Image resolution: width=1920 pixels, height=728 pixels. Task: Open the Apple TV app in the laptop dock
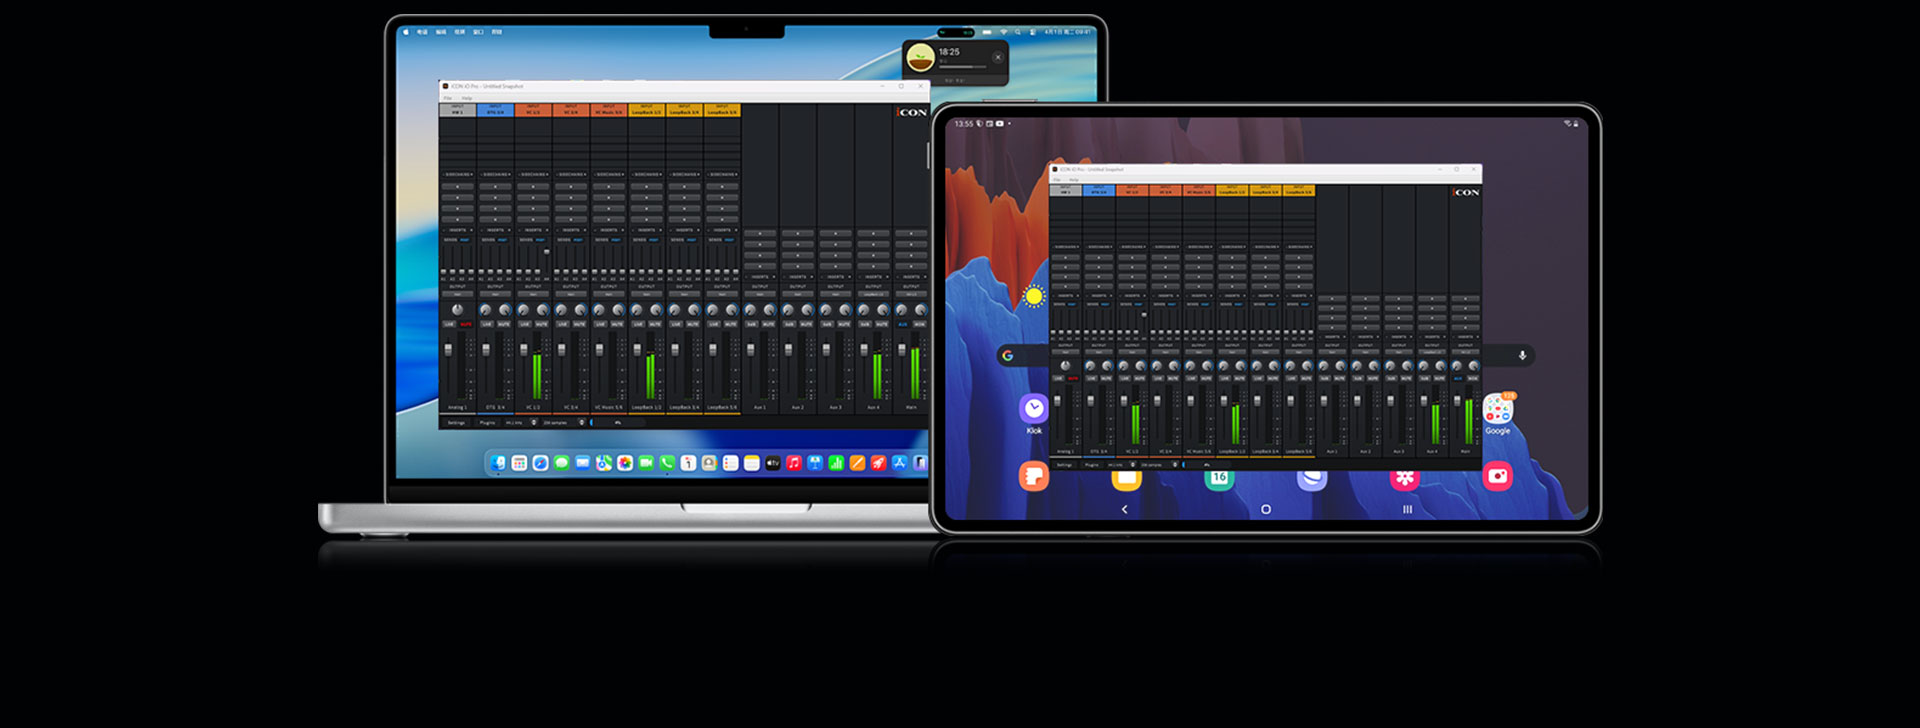772,463
